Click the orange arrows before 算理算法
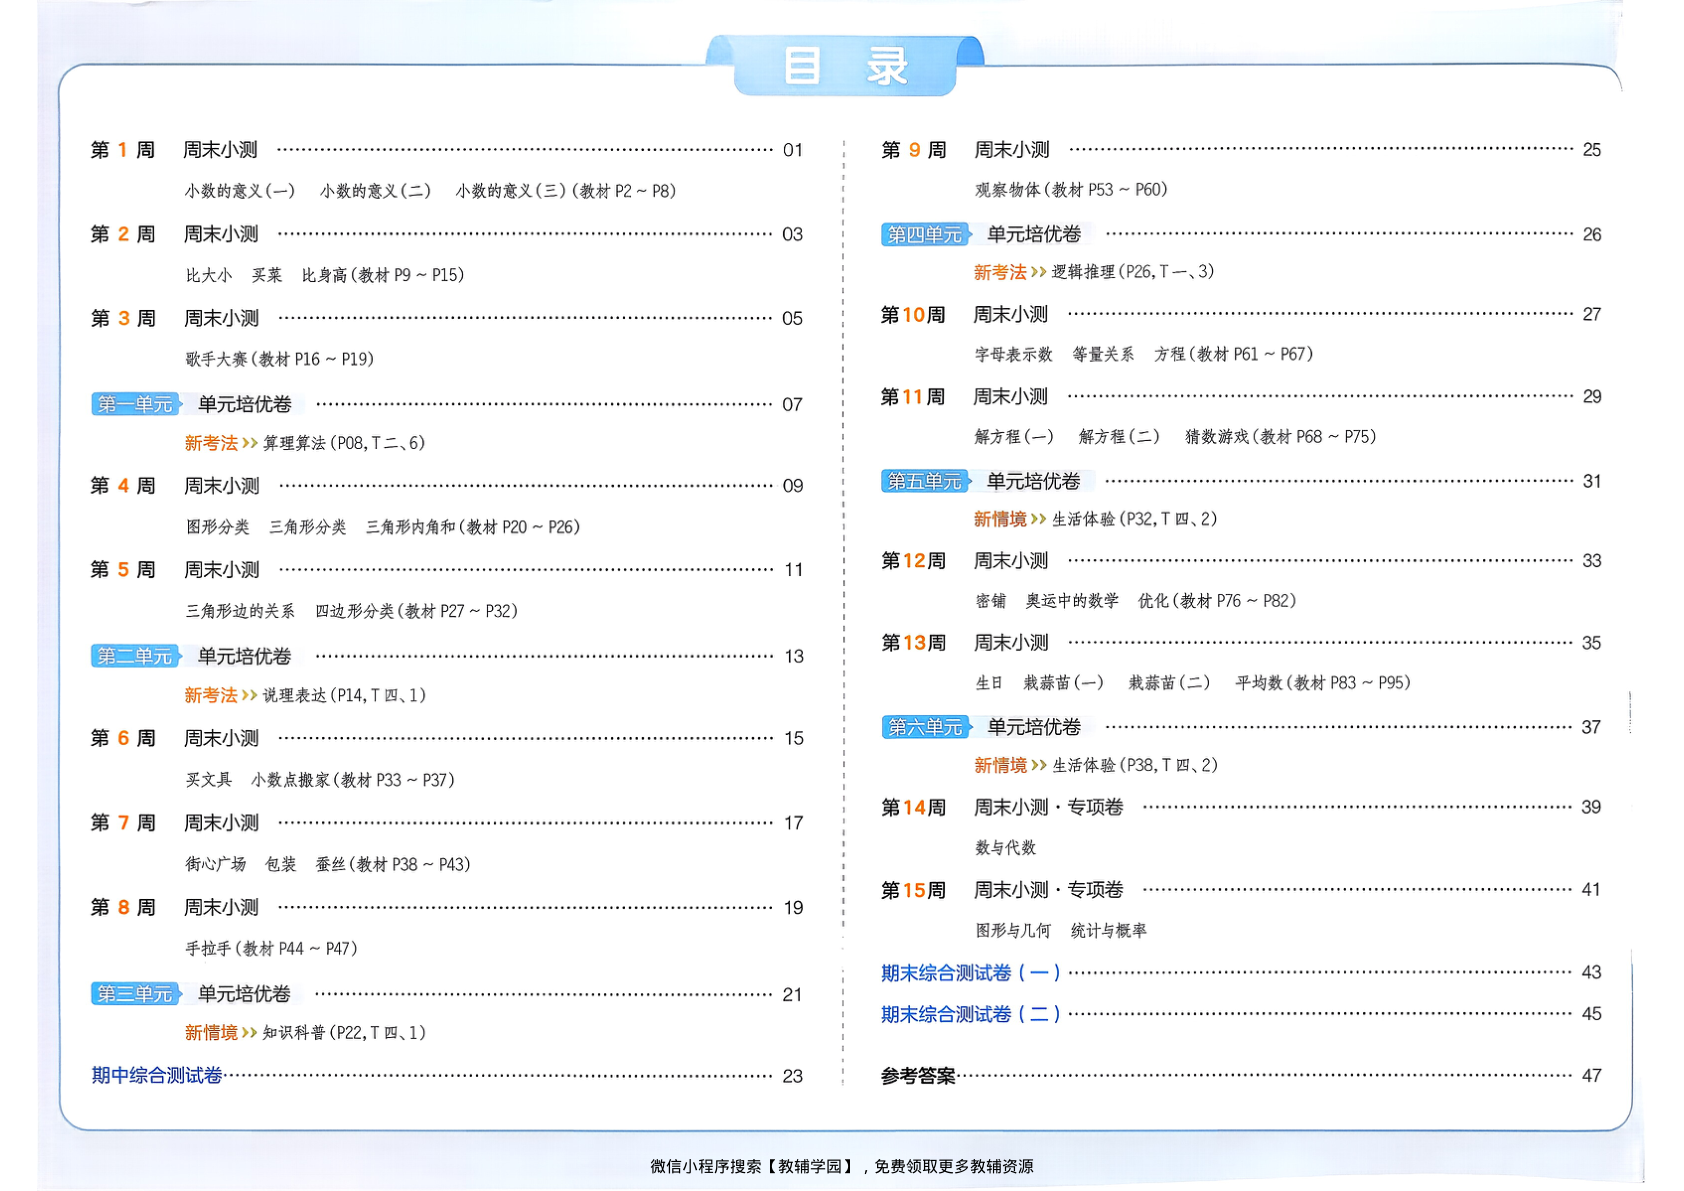 [x=250, y=443]
